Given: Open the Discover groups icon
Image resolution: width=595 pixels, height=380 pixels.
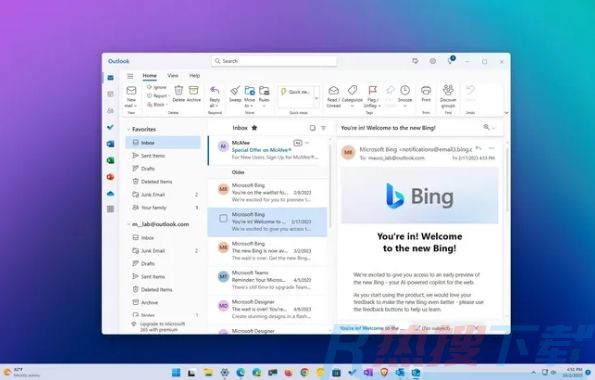Looking at the screenshot, I should 448,90.
